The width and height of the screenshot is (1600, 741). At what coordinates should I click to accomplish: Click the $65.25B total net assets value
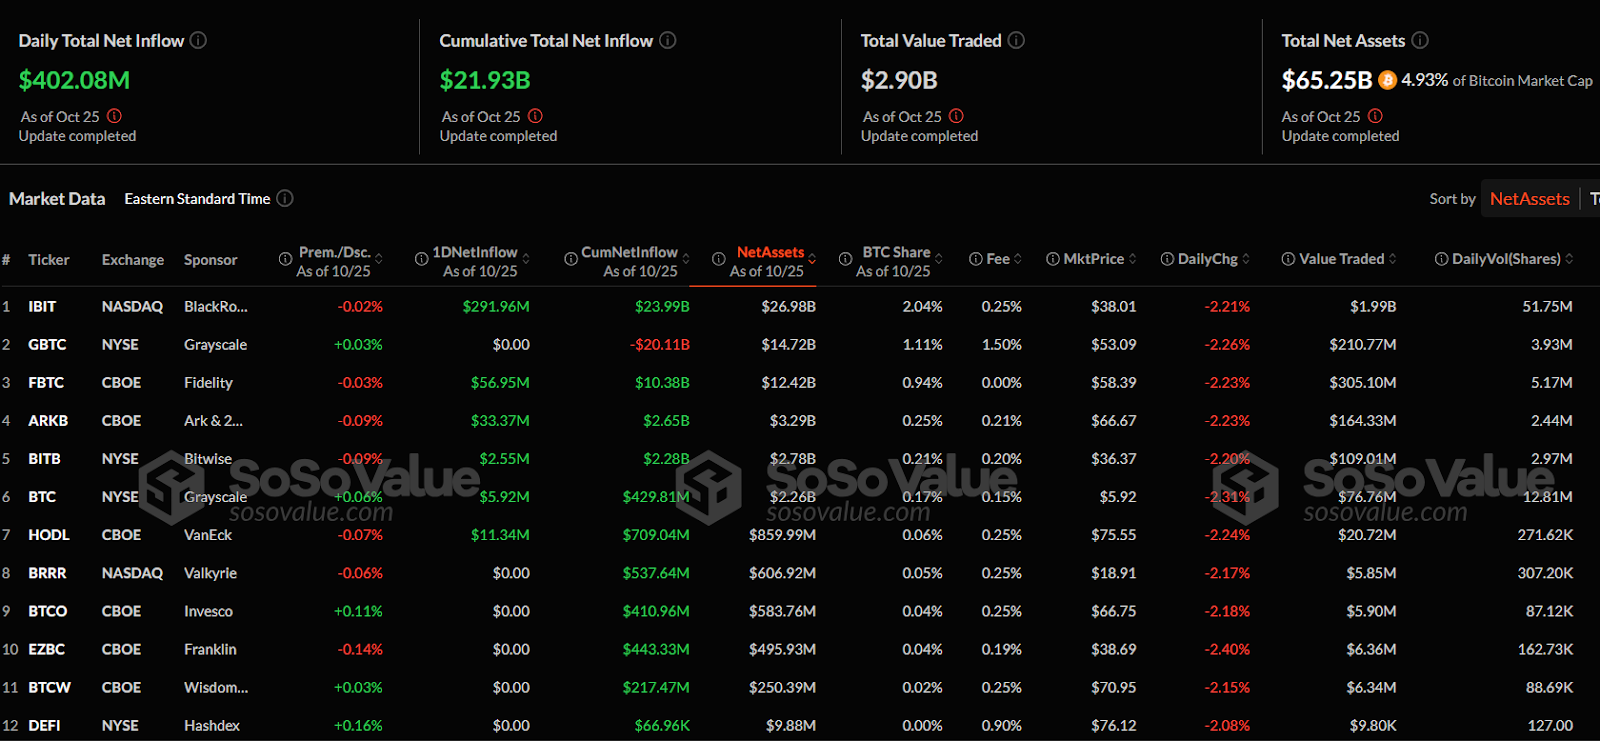click(1327, 80)
